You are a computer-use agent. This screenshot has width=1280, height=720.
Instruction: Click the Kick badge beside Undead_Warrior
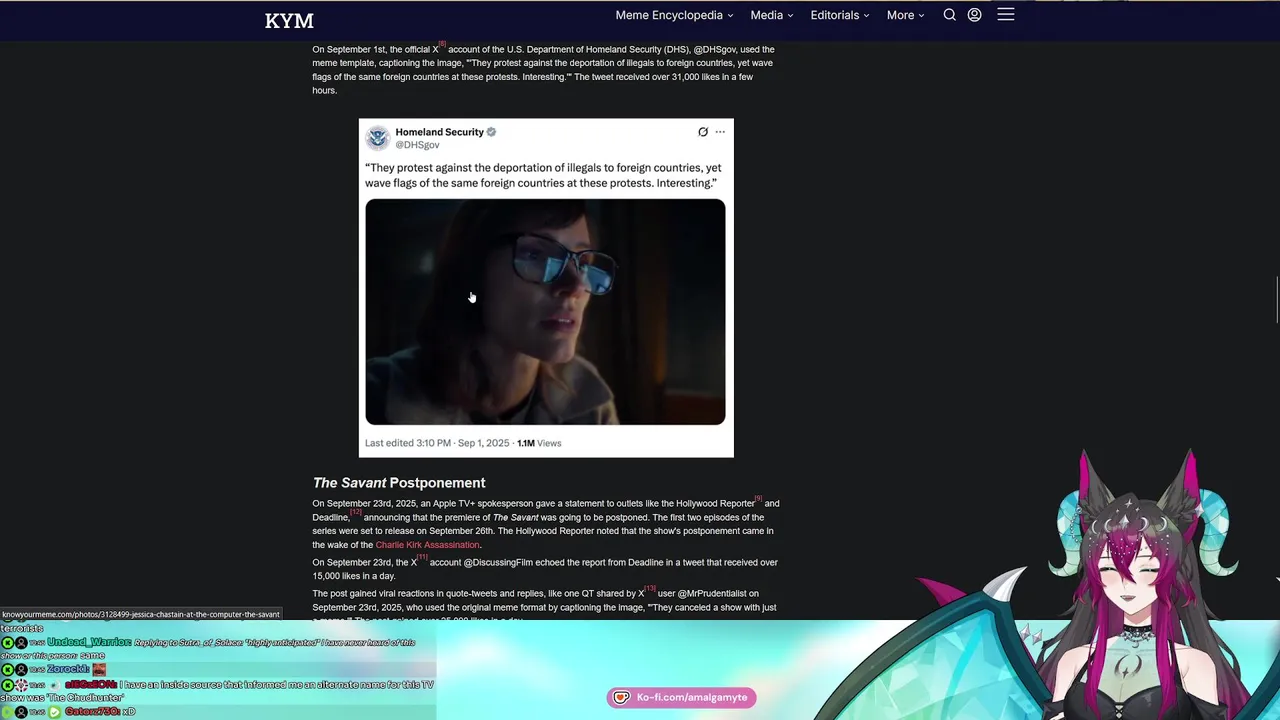[8, 642]
